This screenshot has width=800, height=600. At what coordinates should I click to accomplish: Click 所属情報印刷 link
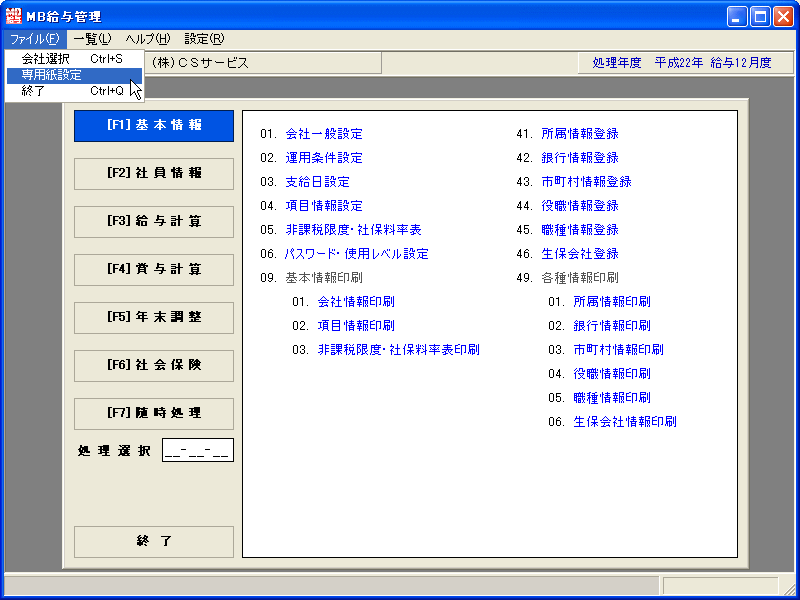[x=612, y=302]
